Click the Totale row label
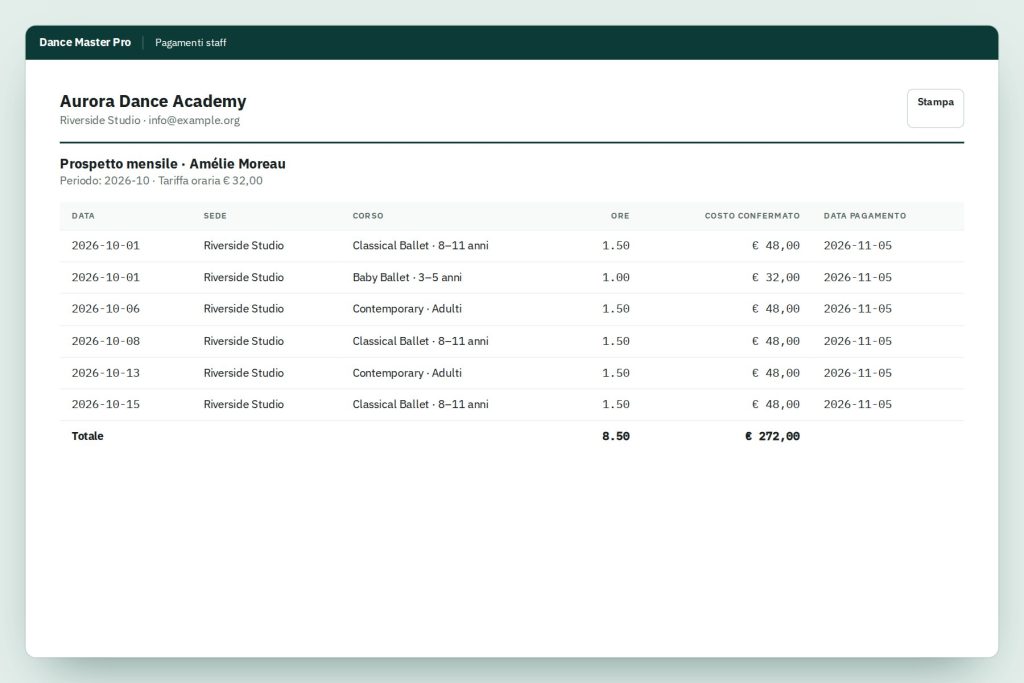 click(x=88, y=436)
